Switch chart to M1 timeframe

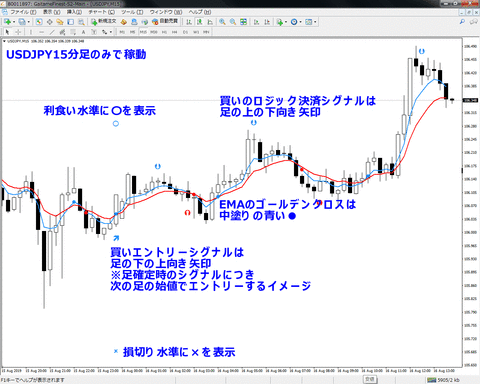click(x=122, y=32)
